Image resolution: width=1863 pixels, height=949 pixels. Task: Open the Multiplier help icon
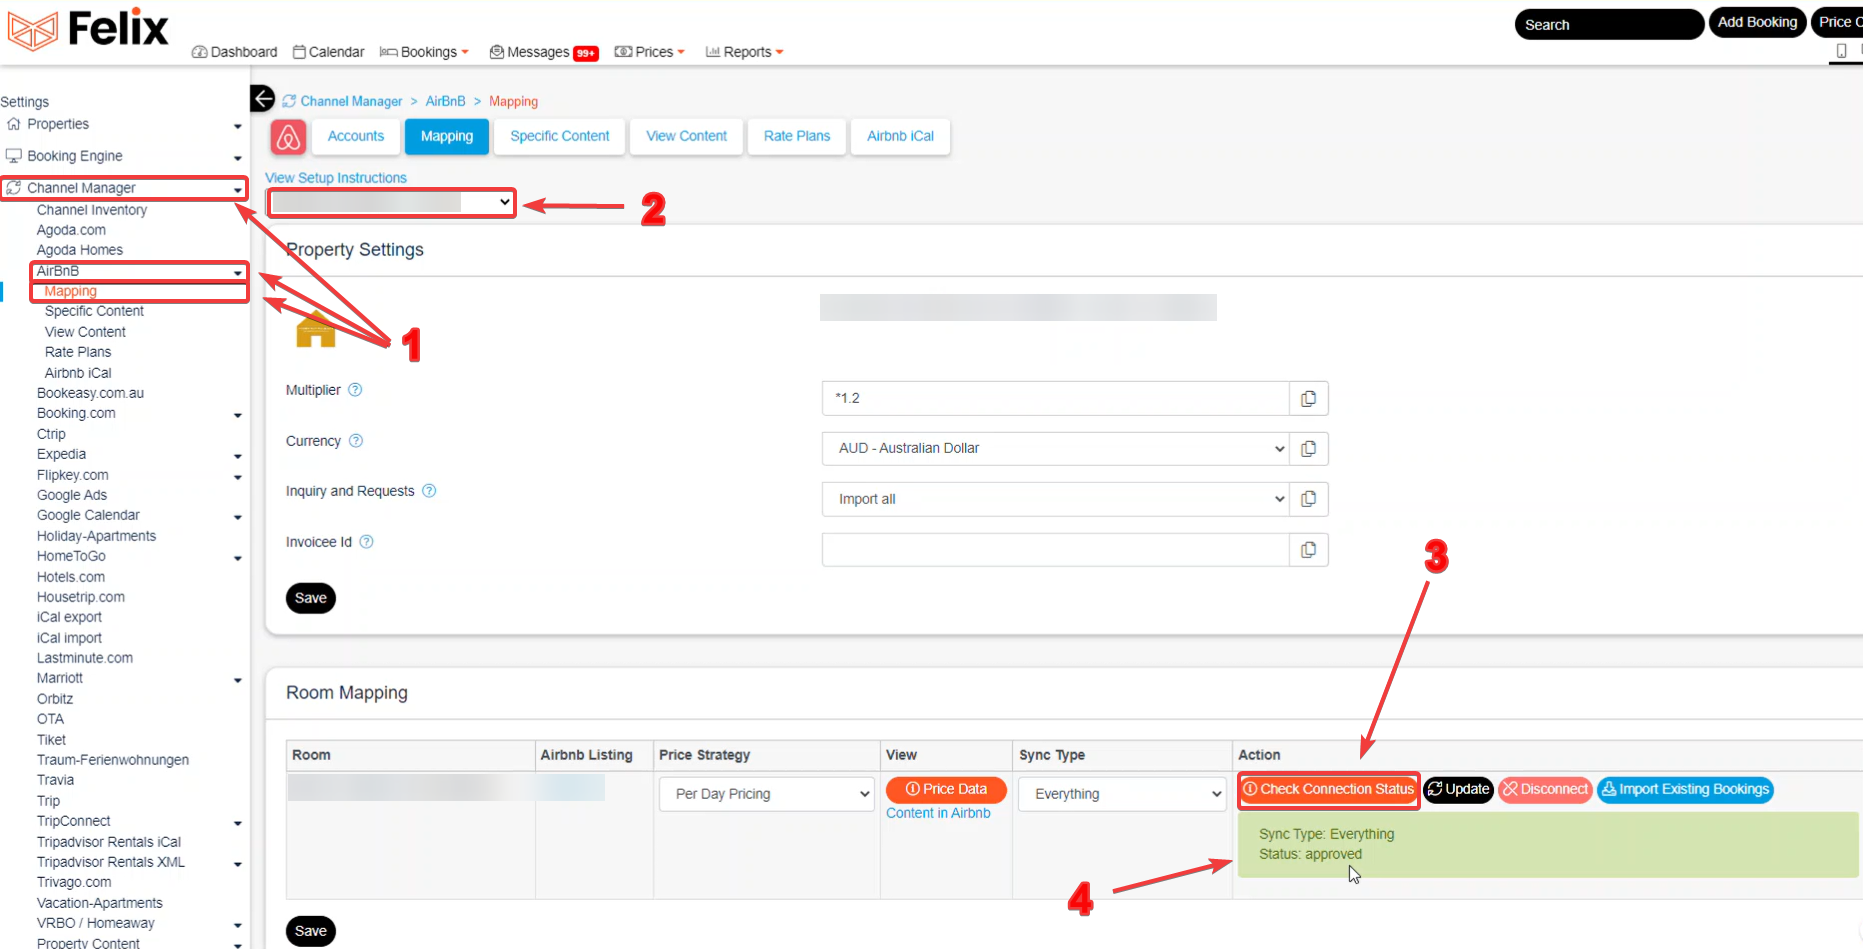tap(355, 390)
